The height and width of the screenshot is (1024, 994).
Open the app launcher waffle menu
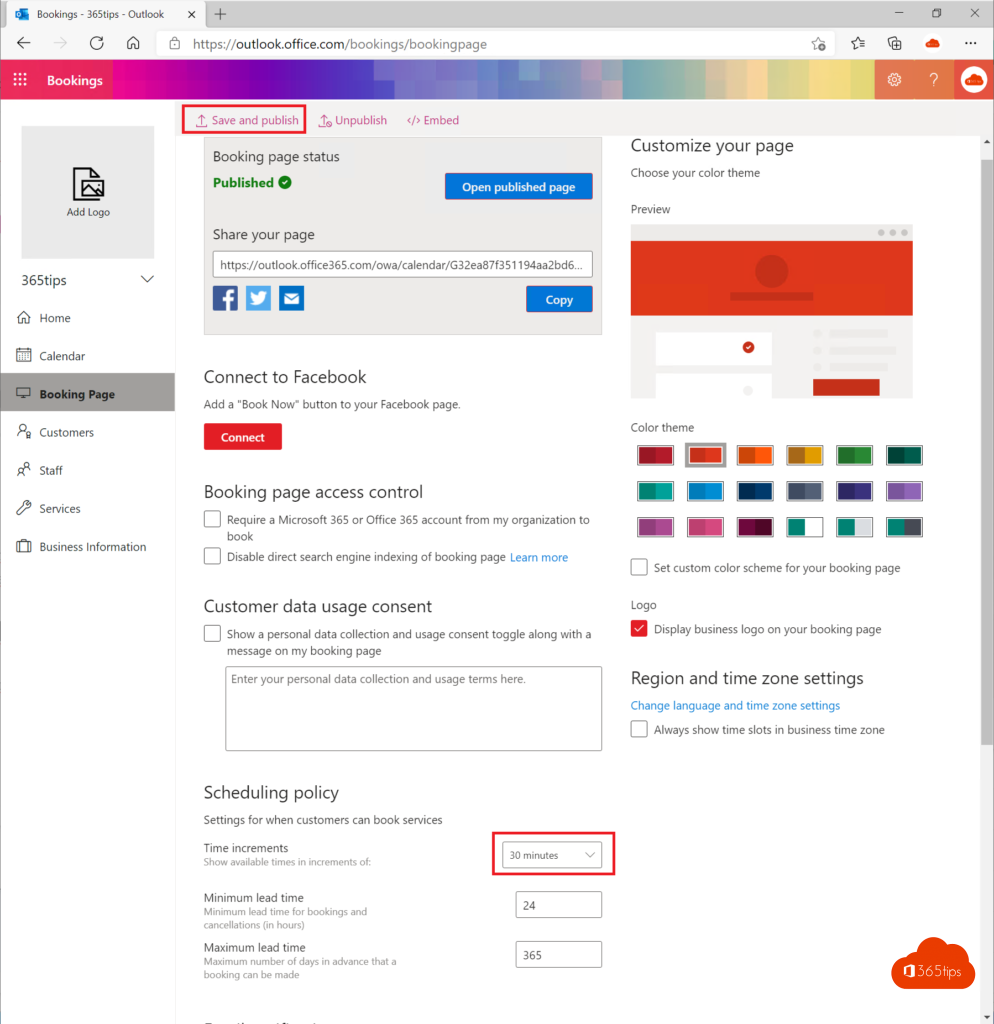[x=20, y=80]
